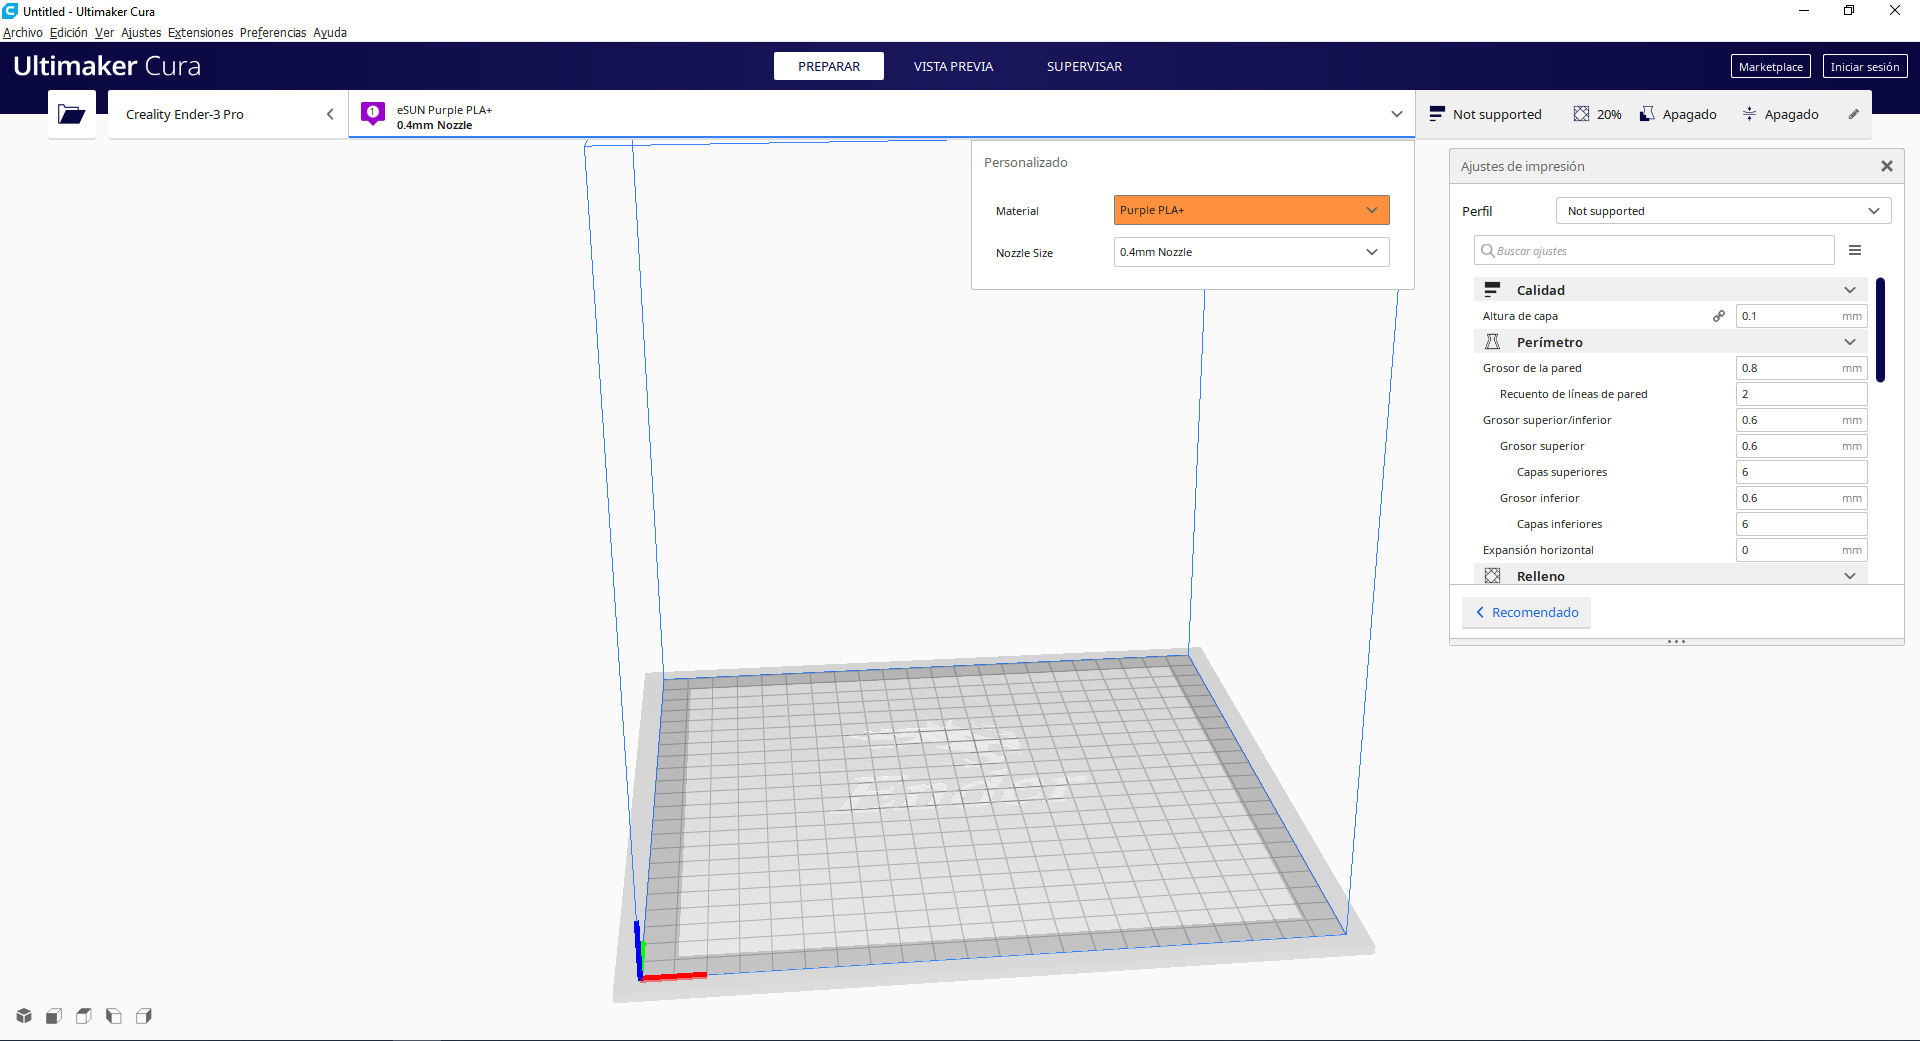
Task: Click the eSUN Purple PLA+ configuration header
Action: (881, 114)
